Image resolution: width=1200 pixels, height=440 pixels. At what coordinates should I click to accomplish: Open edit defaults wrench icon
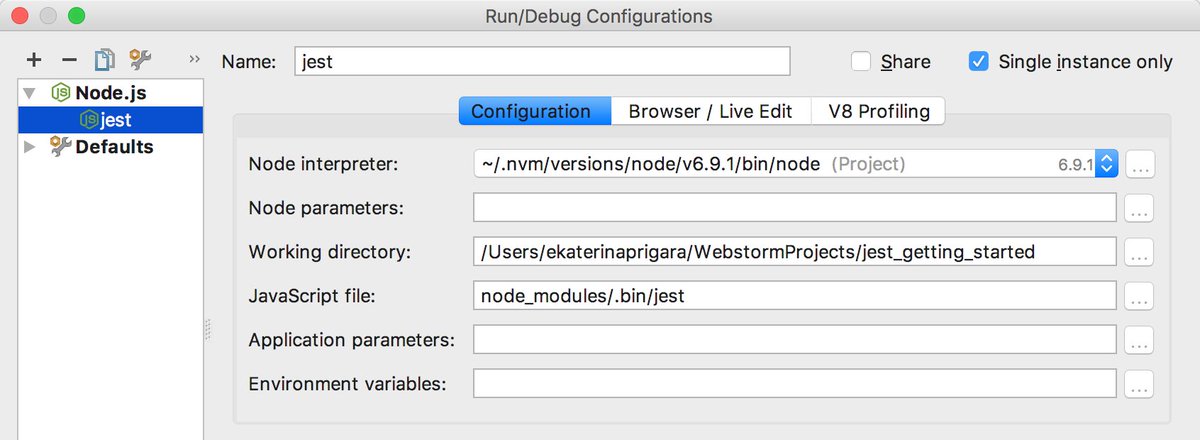pyautogui.click(x=140, y=61)
